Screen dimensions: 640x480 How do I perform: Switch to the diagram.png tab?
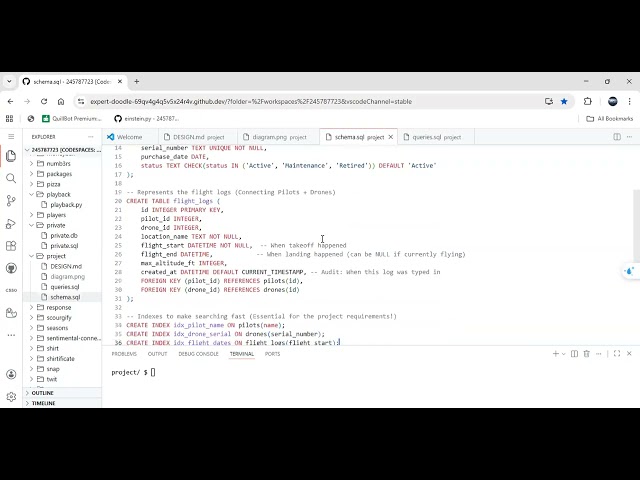[x=278, y=137]
